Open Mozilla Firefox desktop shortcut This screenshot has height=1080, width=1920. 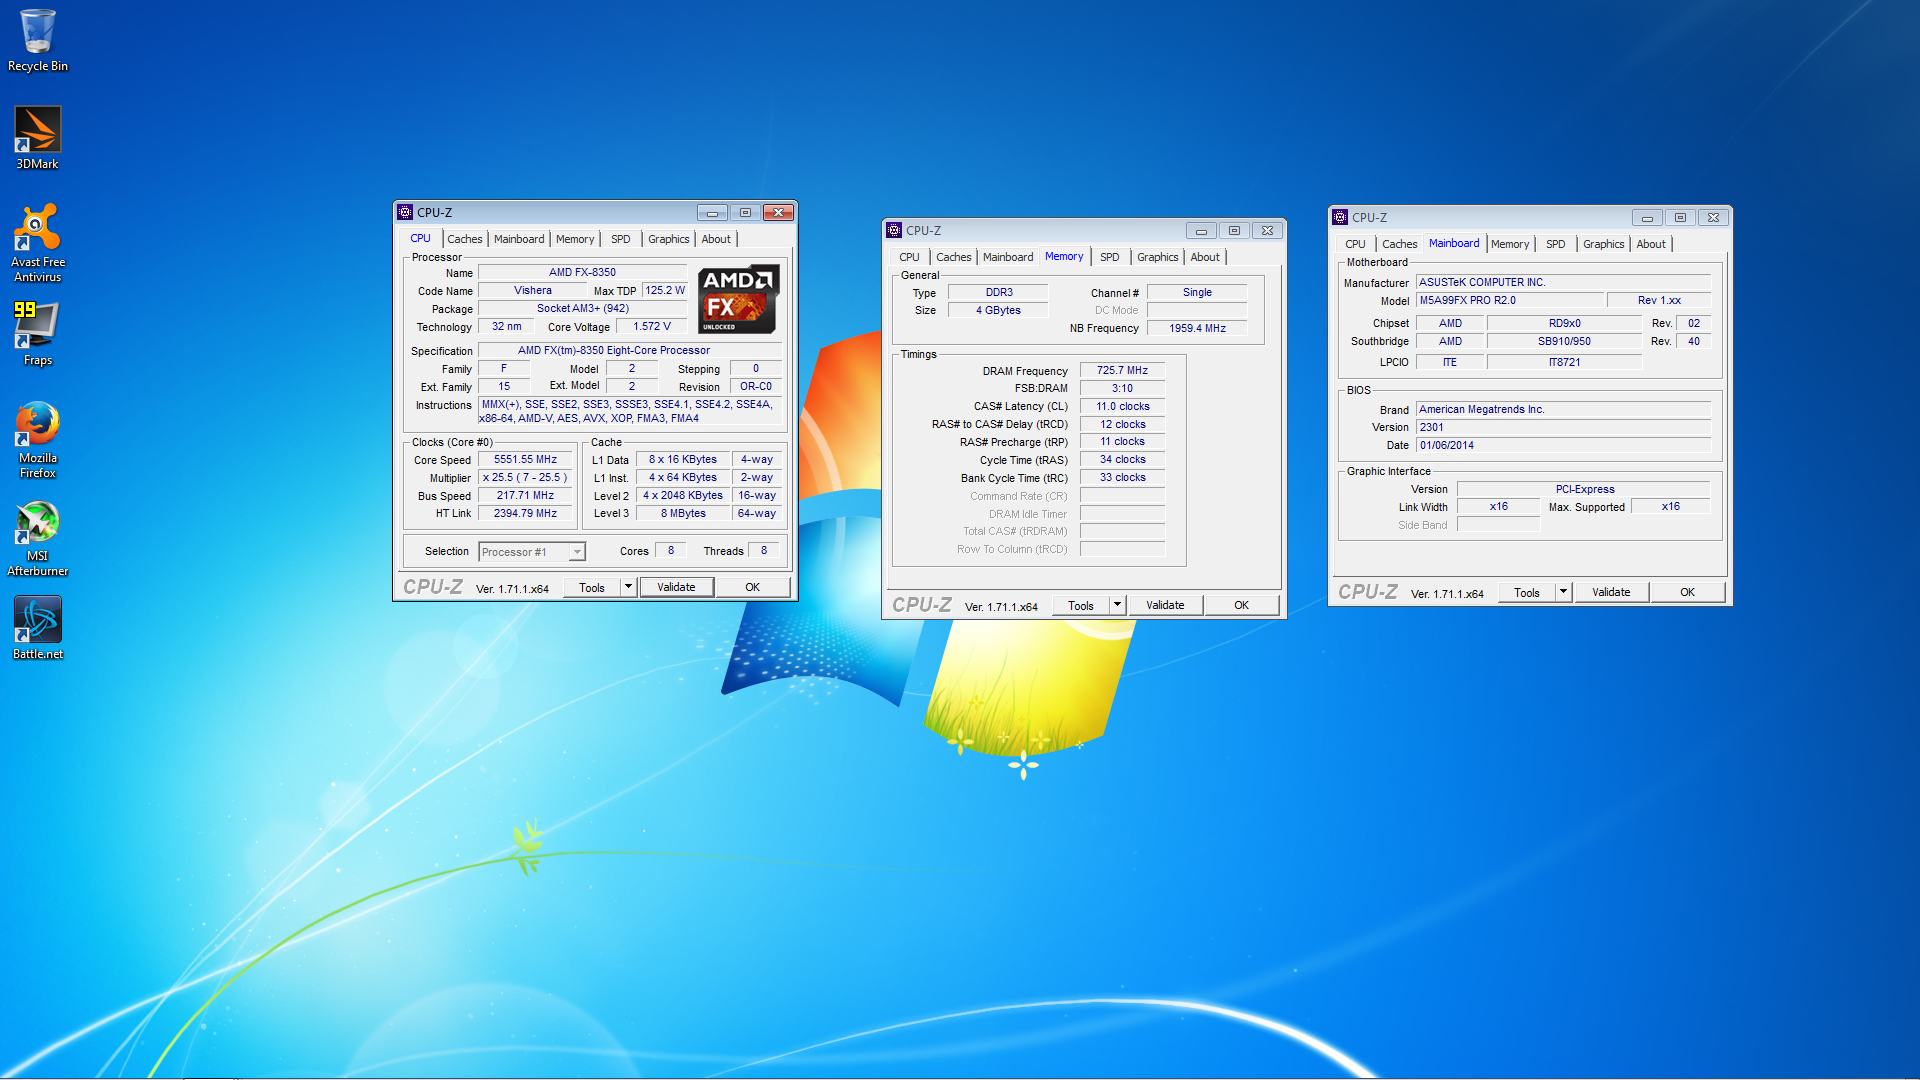(x=37, y=440)
